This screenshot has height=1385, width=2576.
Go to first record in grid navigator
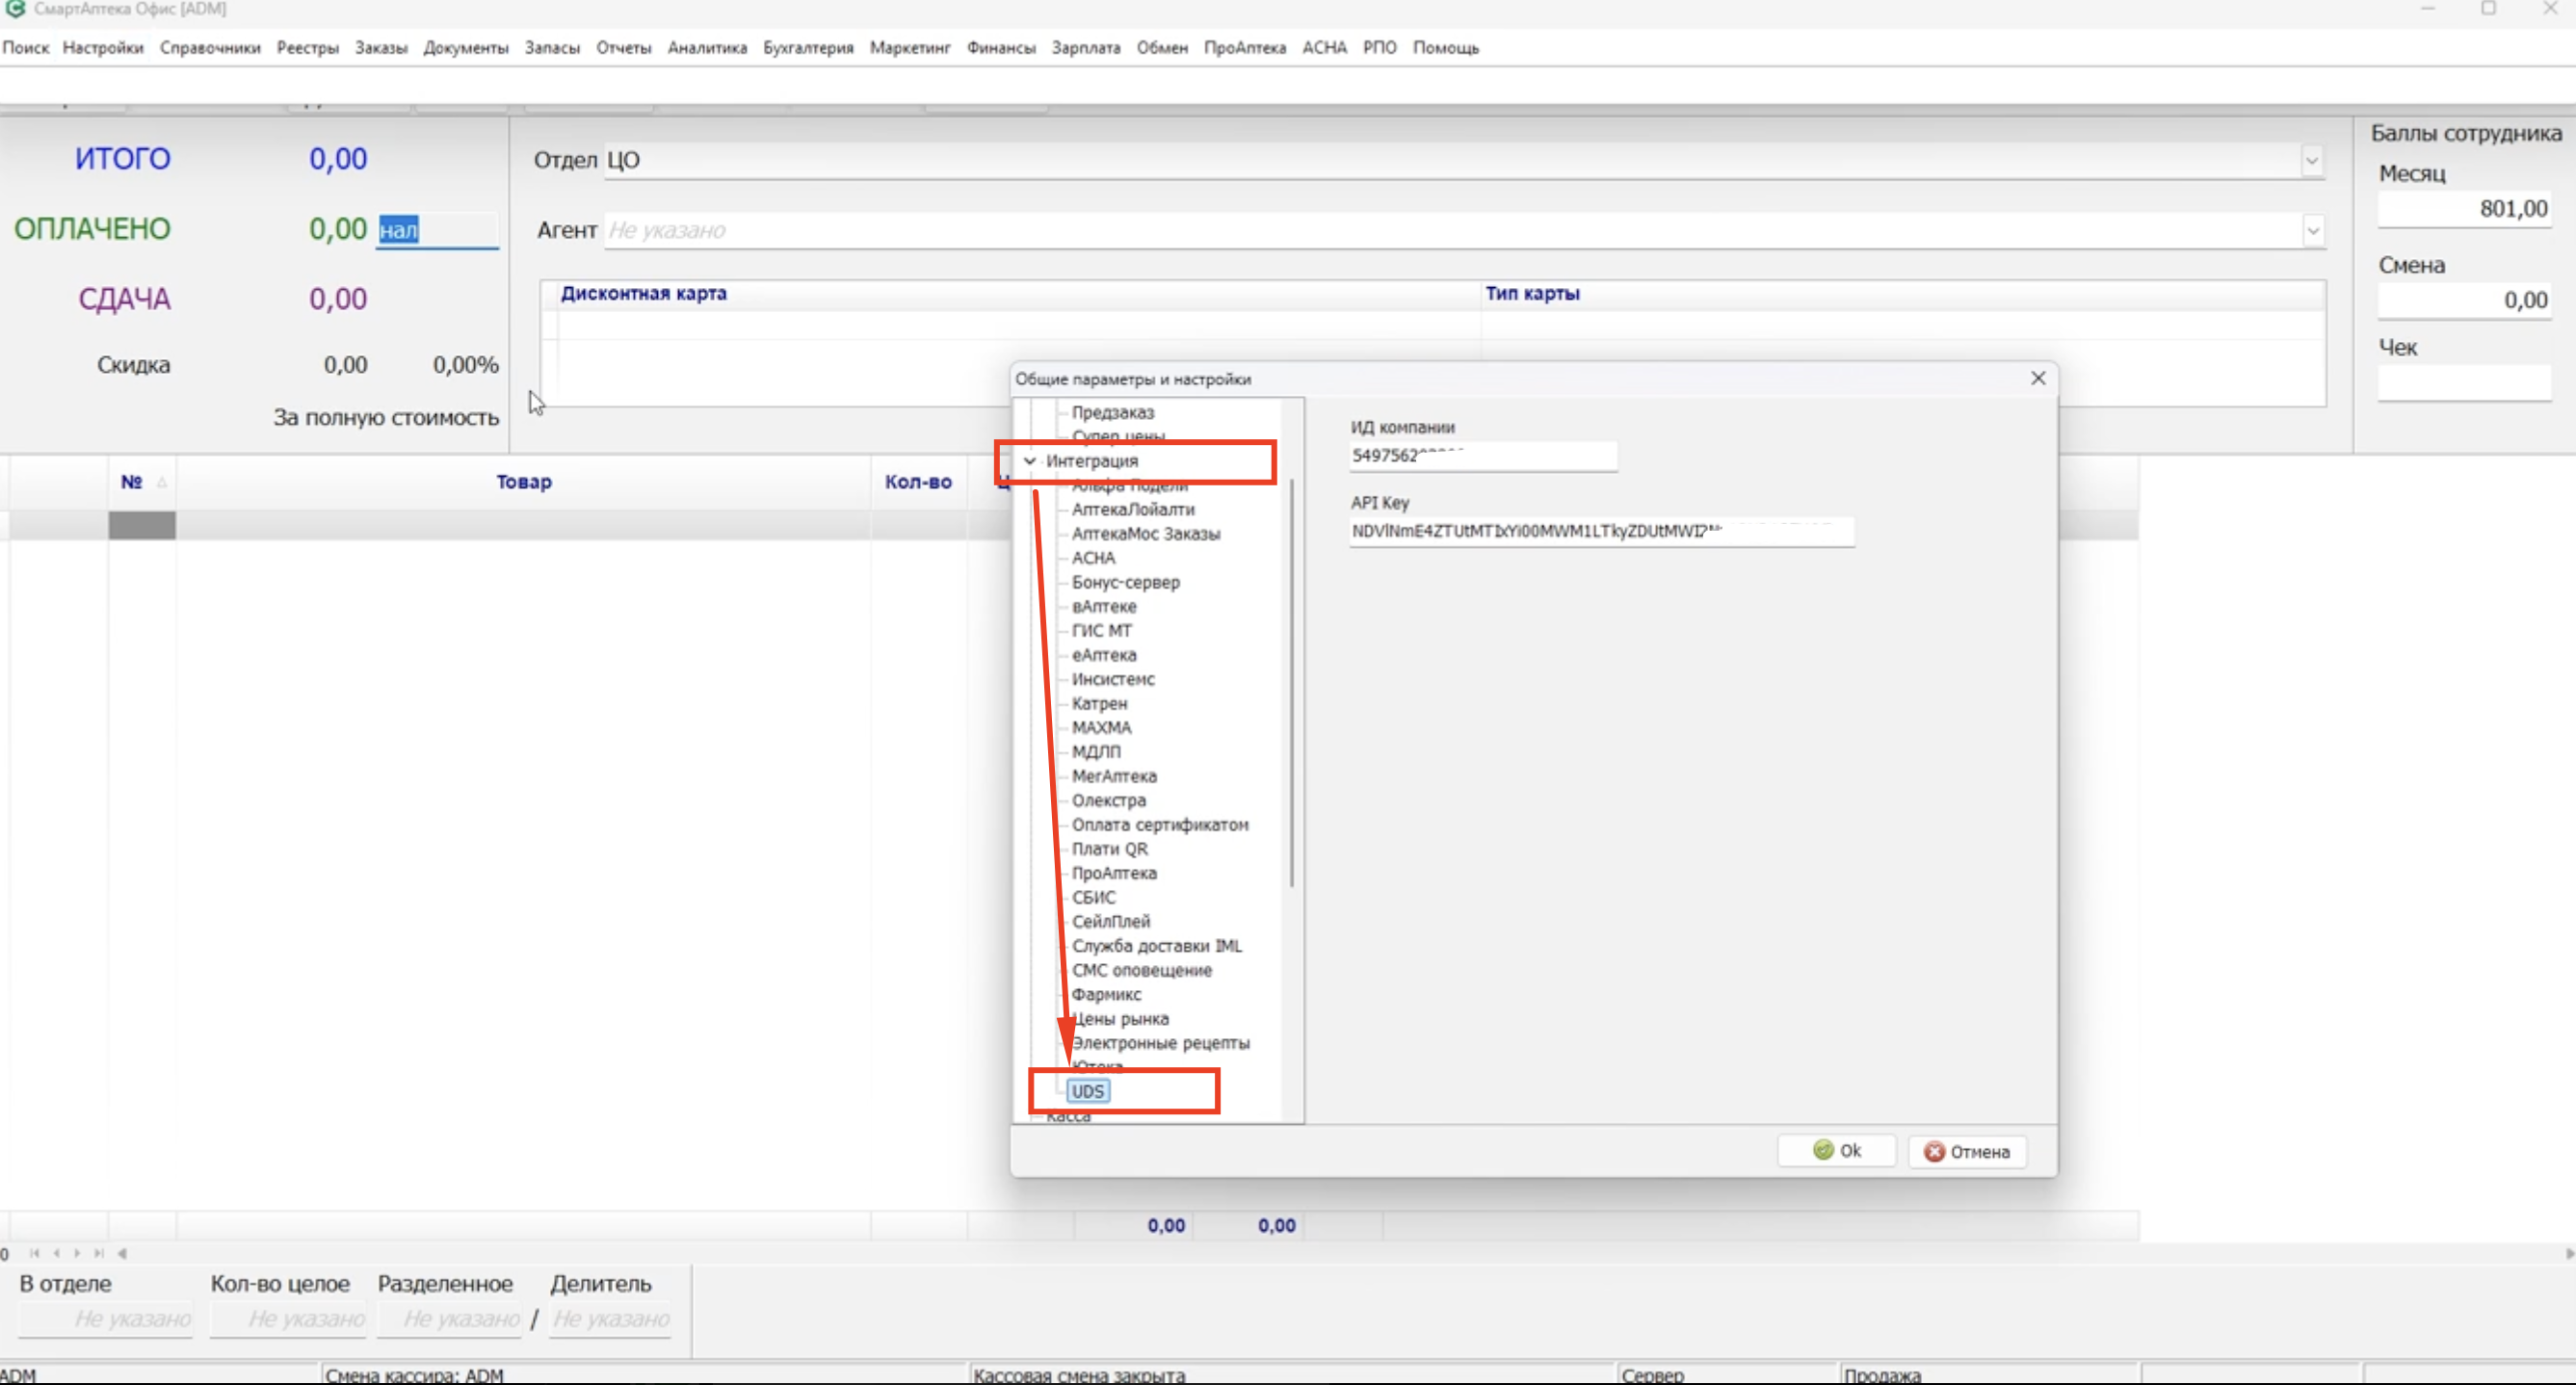35,1253
